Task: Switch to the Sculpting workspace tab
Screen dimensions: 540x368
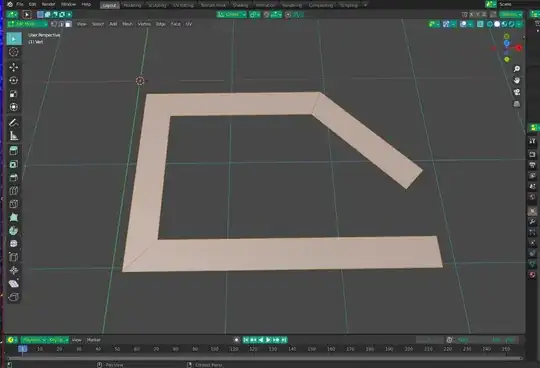Action: click(x=157, y=5)
